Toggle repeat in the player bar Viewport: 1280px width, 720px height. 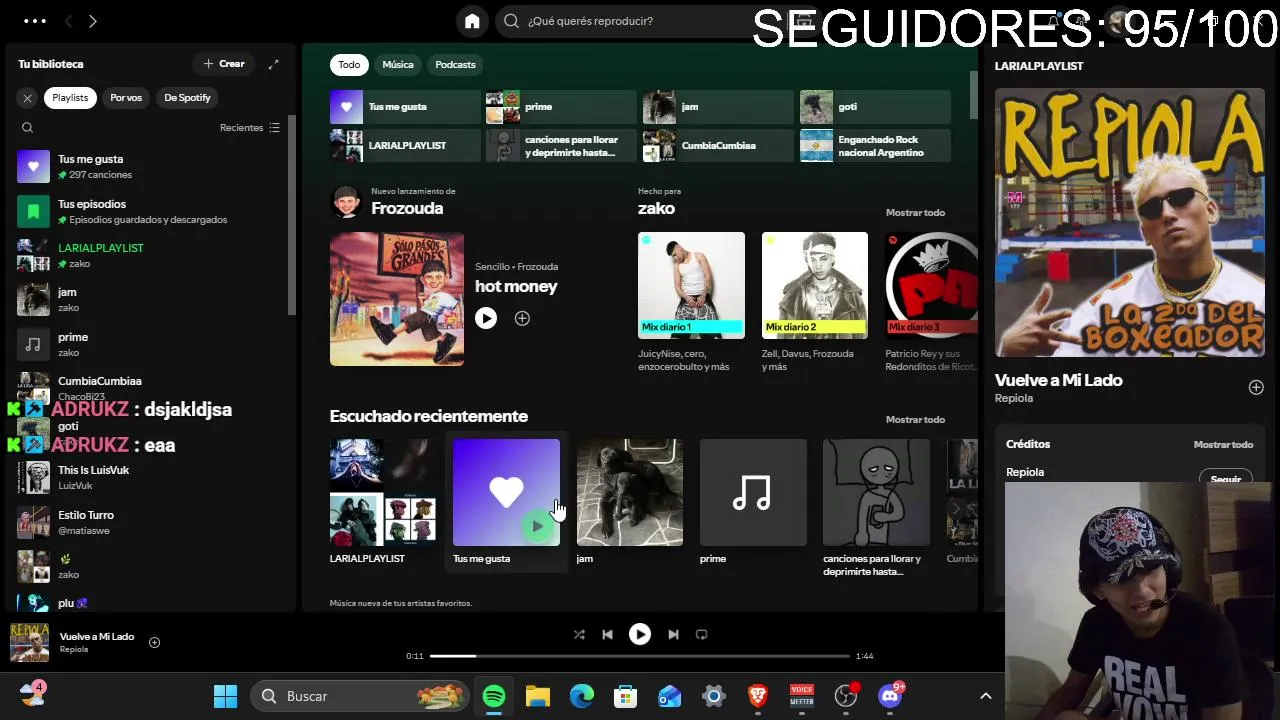click(701, 635)
